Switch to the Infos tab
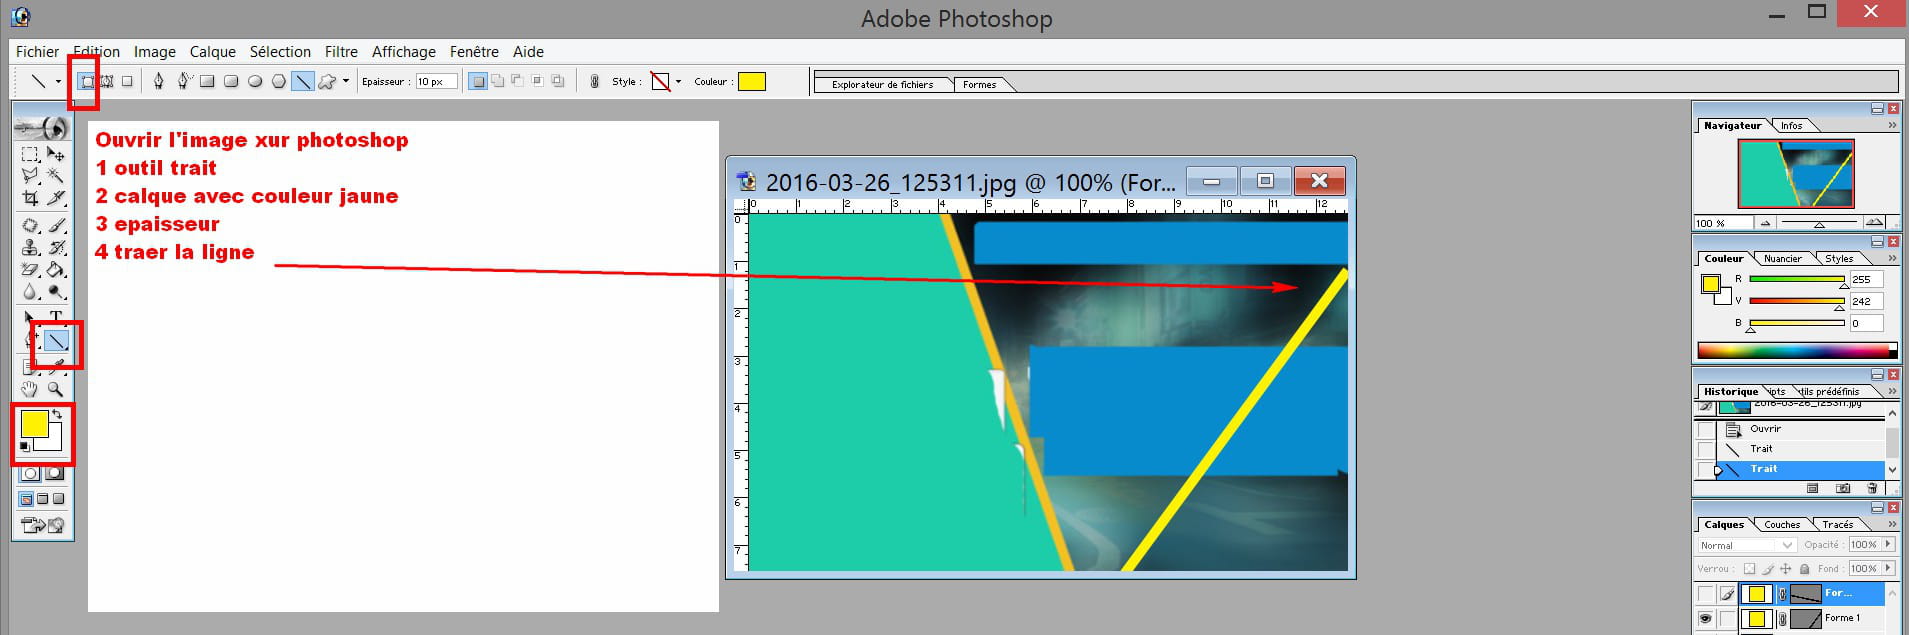 click(x=1791, y=126)
